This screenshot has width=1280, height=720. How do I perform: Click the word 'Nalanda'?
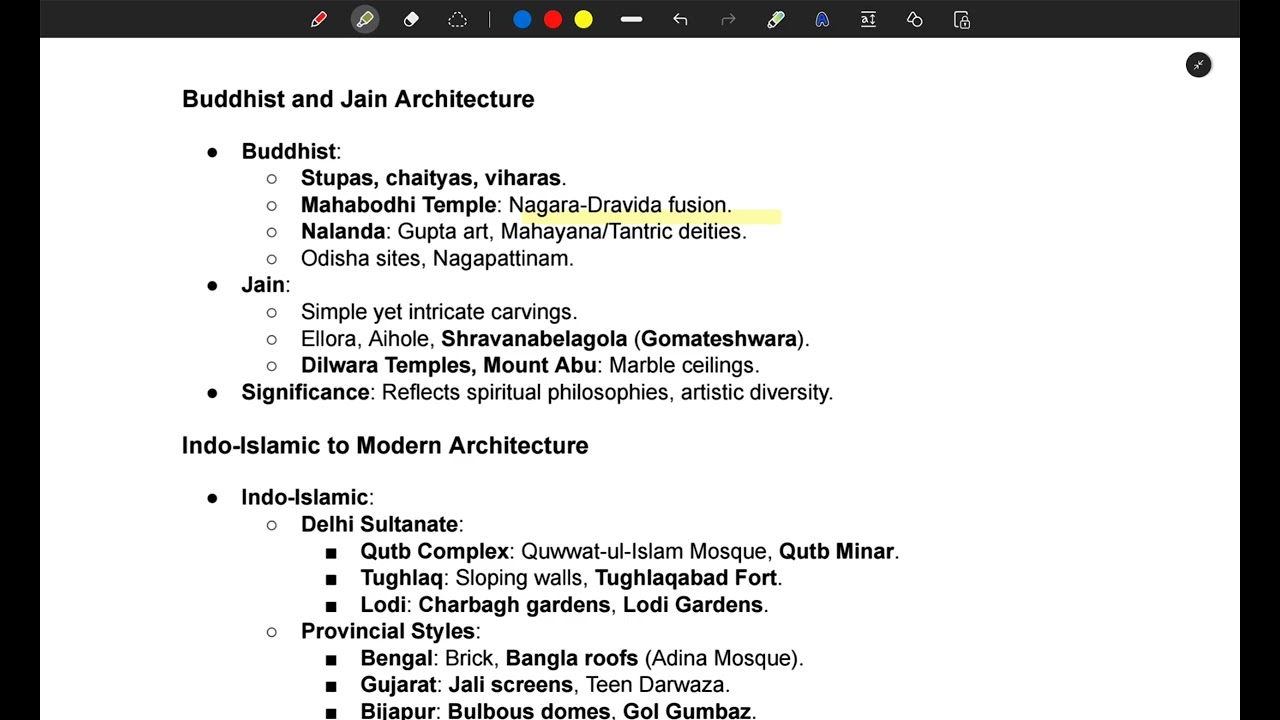point(343,231)
